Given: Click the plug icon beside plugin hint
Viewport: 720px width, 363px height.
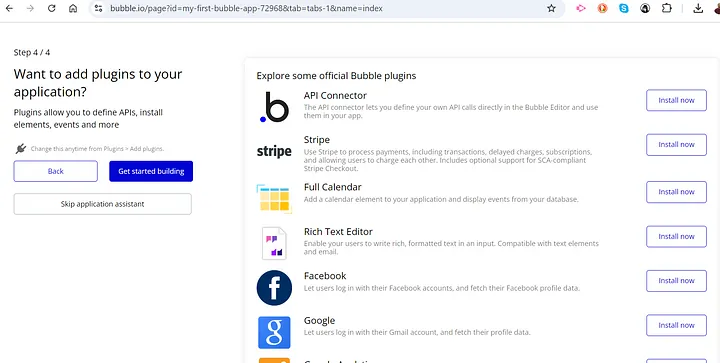Looking at the screenshot, I should (x=20, y=149).
